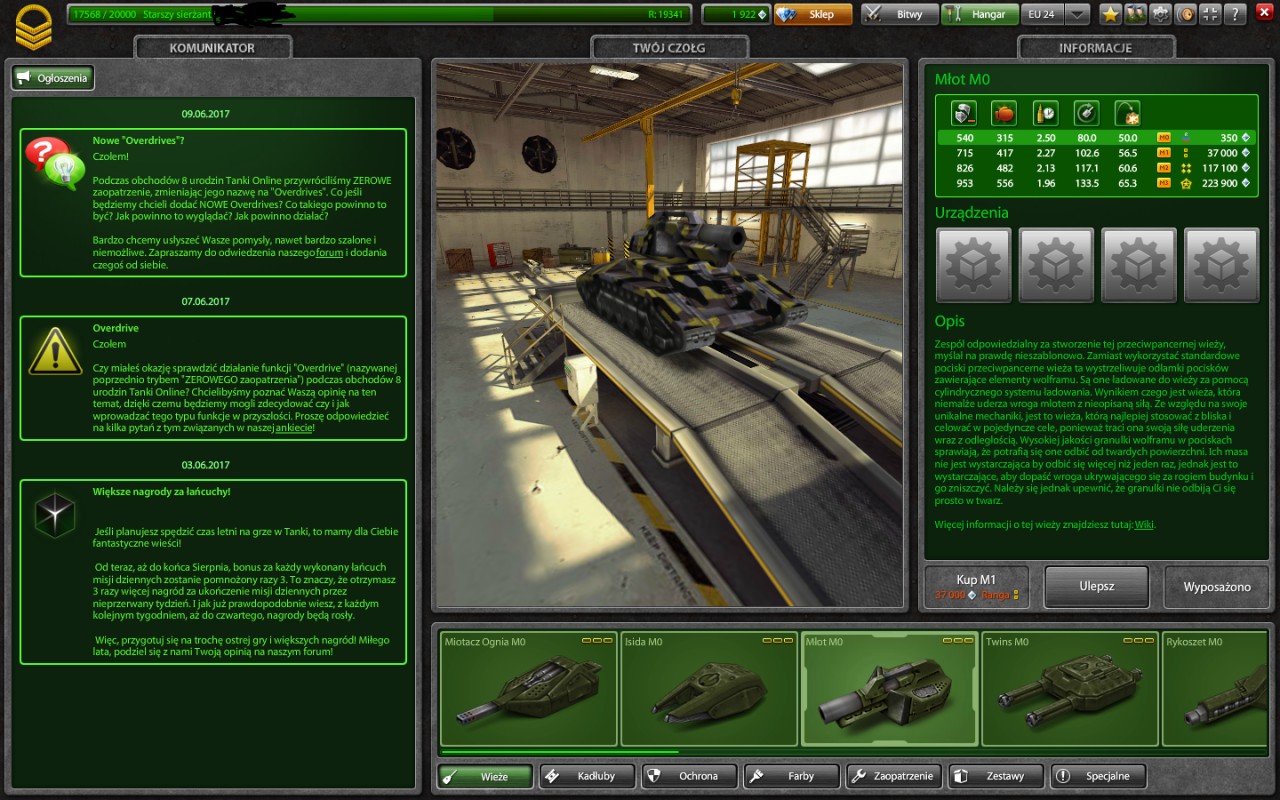Switch to Ochrona protection category
Image resolution: width=1280 pixels, height=800 pixels.
tap(689, 776)
